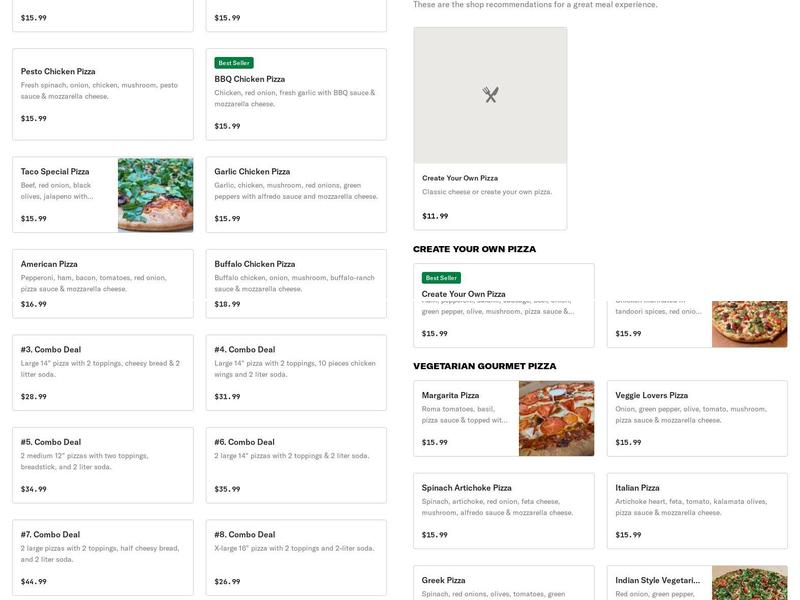This screenshot has height=600, width=800.
Task: Choose the Garlic Chicken Pizza card
Action: coord(296,194)
